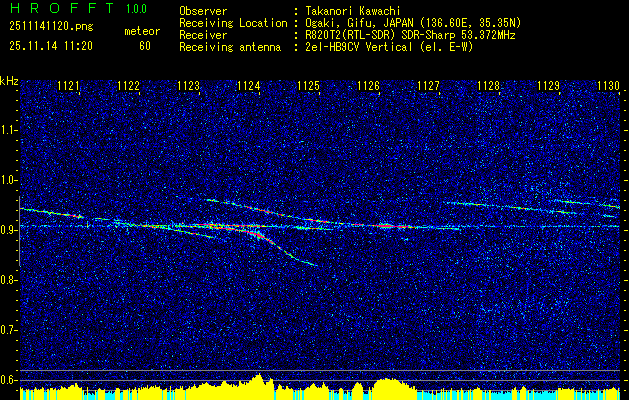Click the 1.1 kHz frequency label
This screenshot has width=629, height=400.
pyautogui.click(x=9, y=130)
